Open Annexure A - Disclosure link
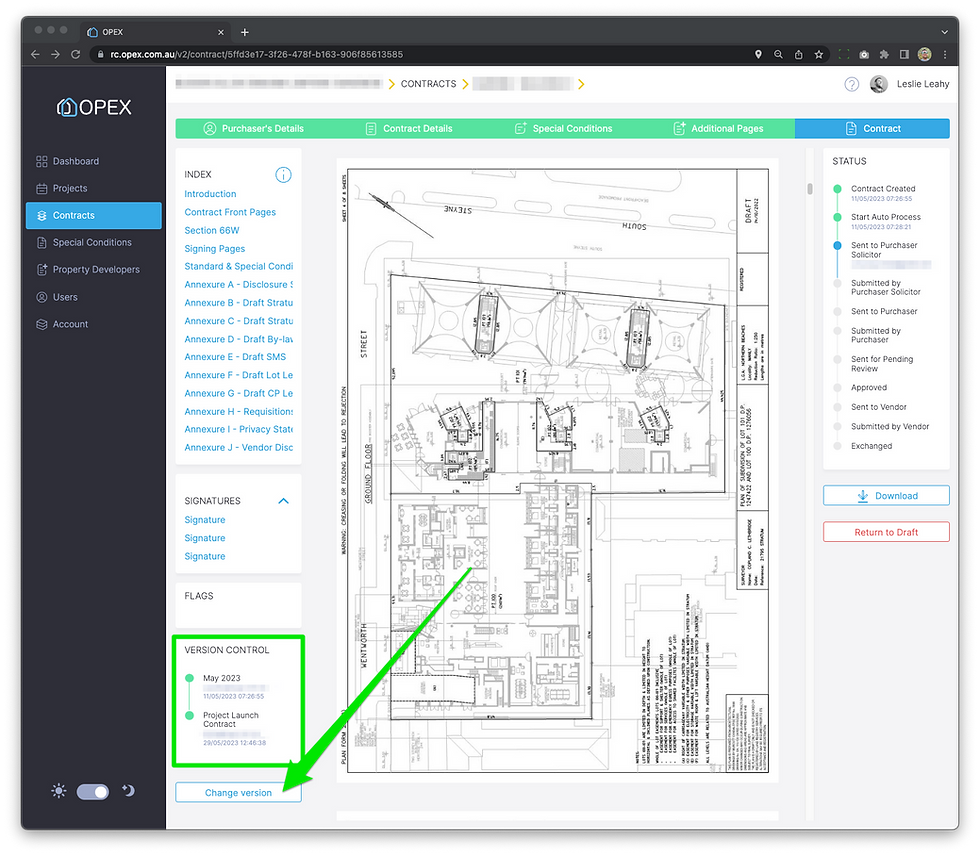980x856 pixels. pyautogui.click(x=238, y=285)
